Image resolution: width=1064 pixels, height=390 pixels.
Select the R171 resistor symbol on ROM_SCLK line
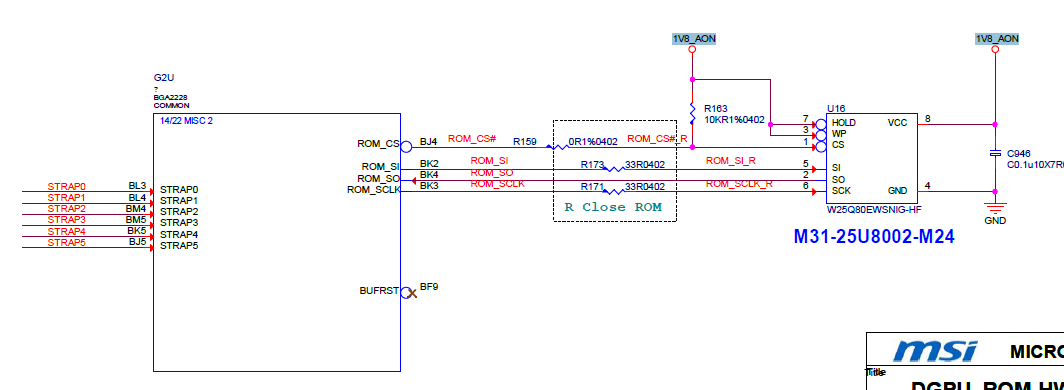[614, 191]
